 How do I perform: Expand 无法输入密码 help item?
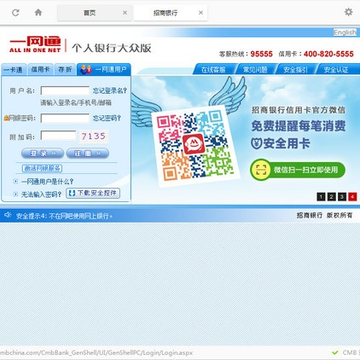click(x=41, y=194)
